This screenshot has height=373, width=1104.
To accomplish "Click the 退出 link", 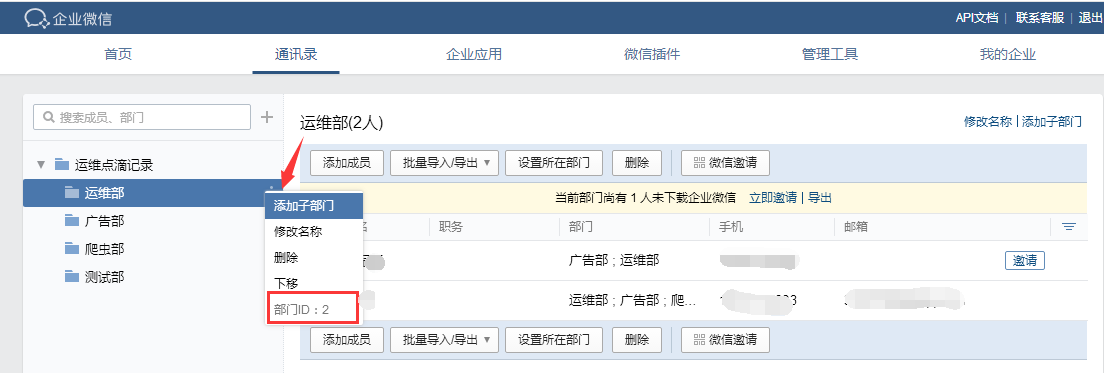I will pos(1091,18).
